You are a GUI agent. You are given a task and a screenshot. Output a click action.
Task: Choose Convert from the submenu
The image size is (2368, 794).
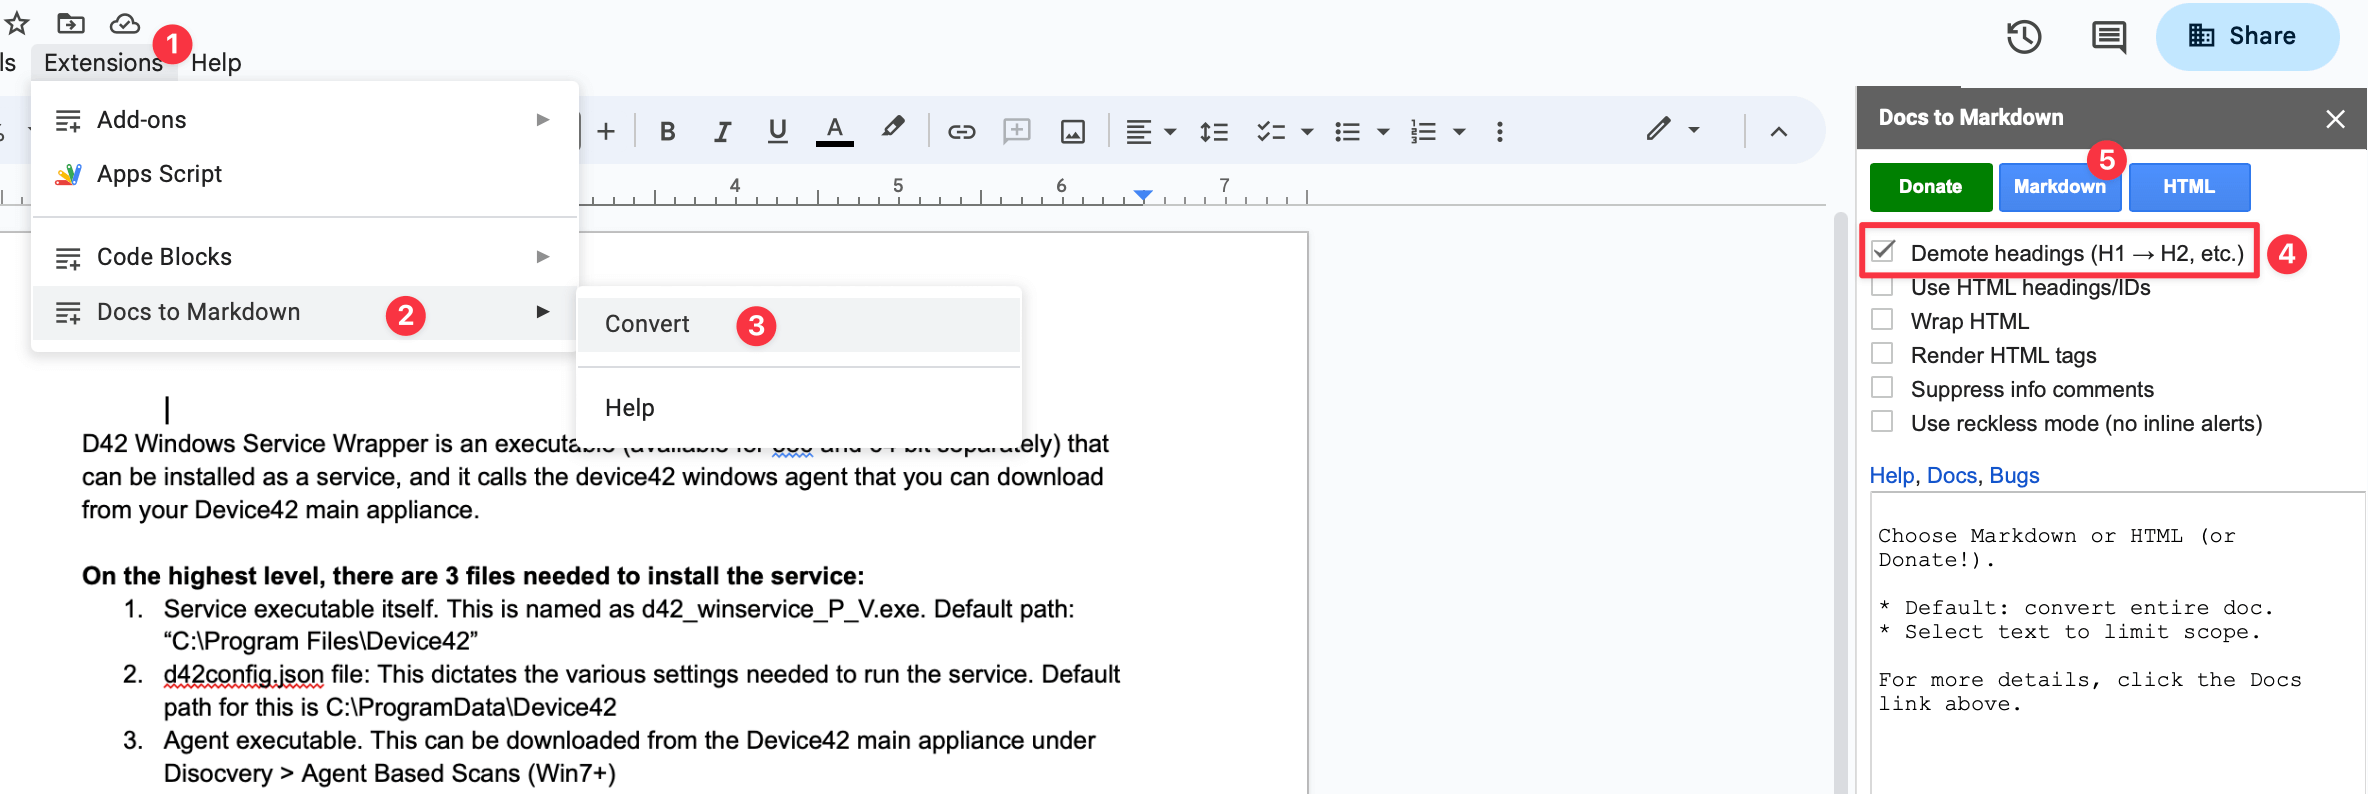coord(798,324)
